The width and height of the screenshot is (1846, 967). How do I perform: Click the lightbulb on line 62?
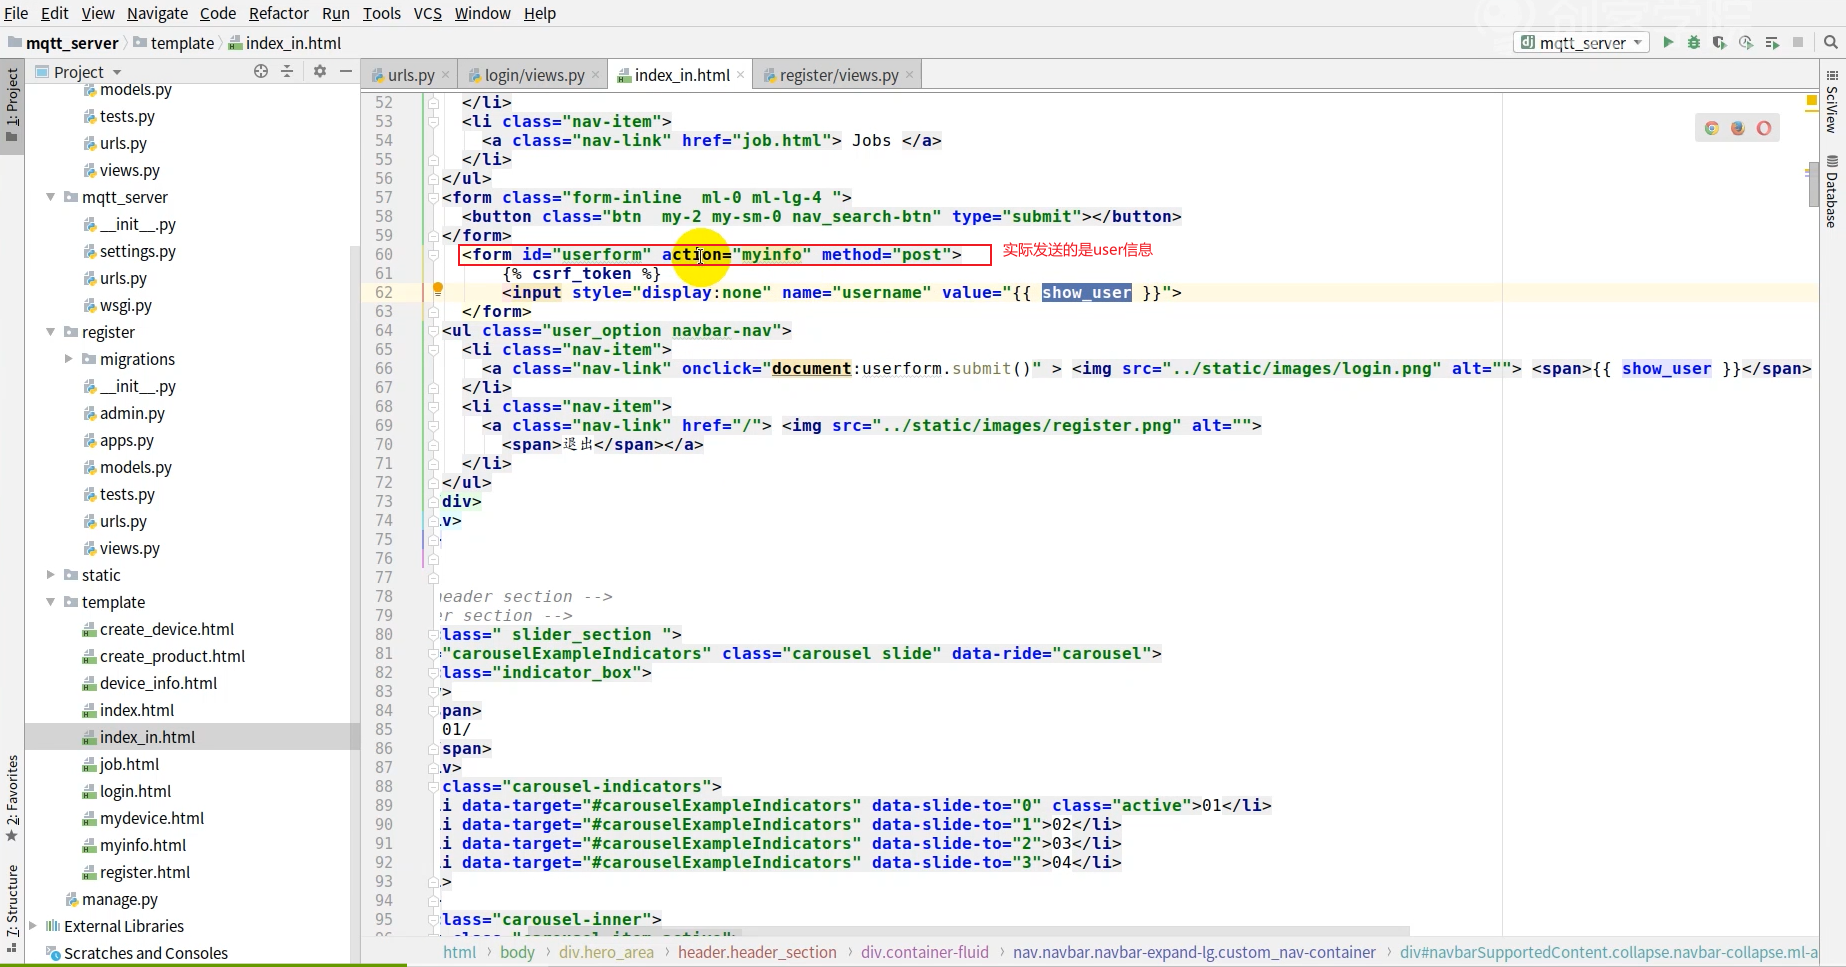(x=437, y=289)
